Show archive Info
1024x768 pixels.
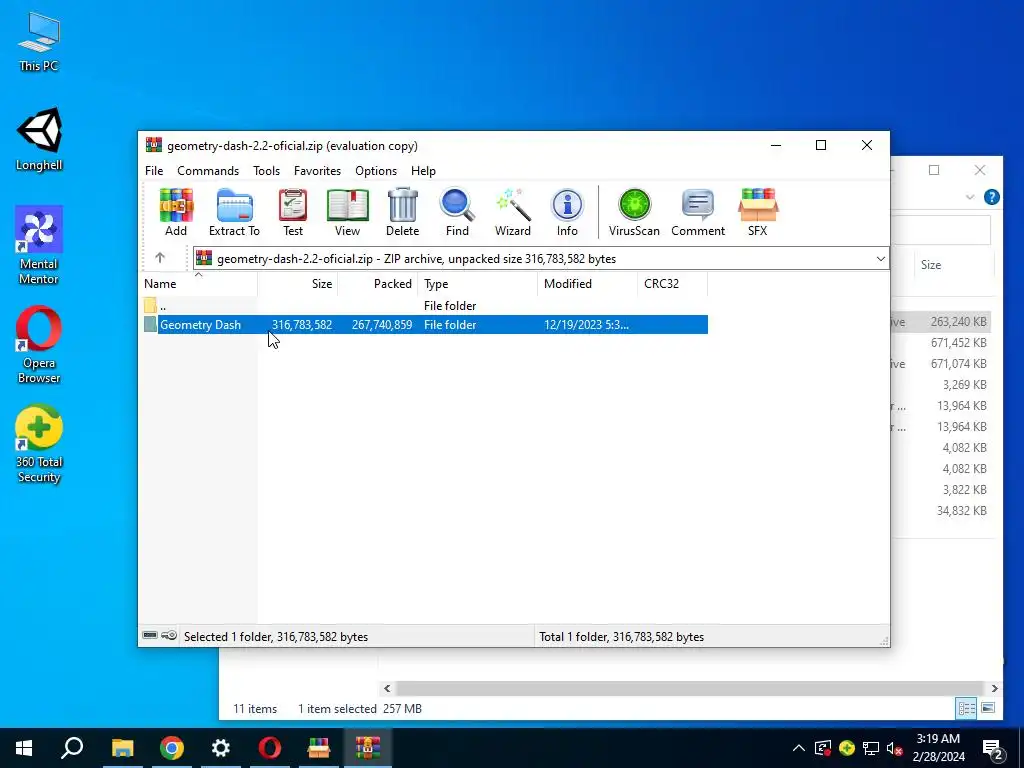[567, 212]
